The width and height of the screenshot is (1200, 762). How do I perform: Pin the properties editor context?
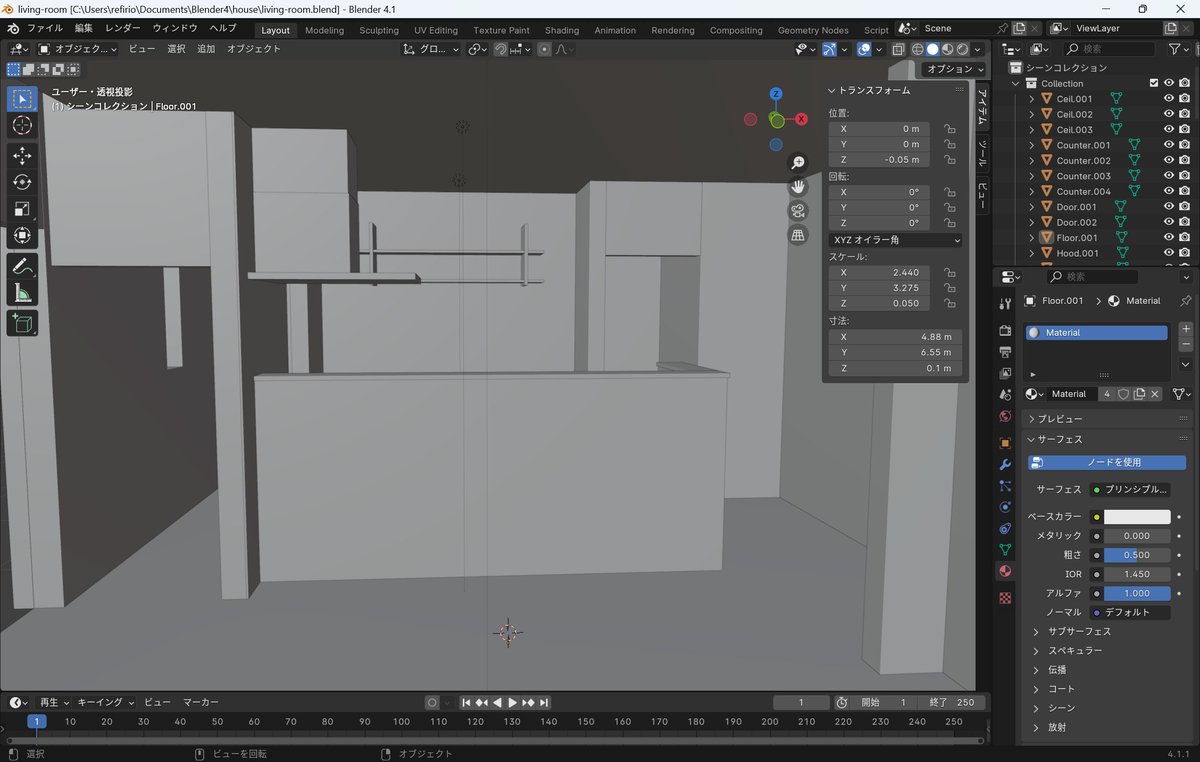1186,301
